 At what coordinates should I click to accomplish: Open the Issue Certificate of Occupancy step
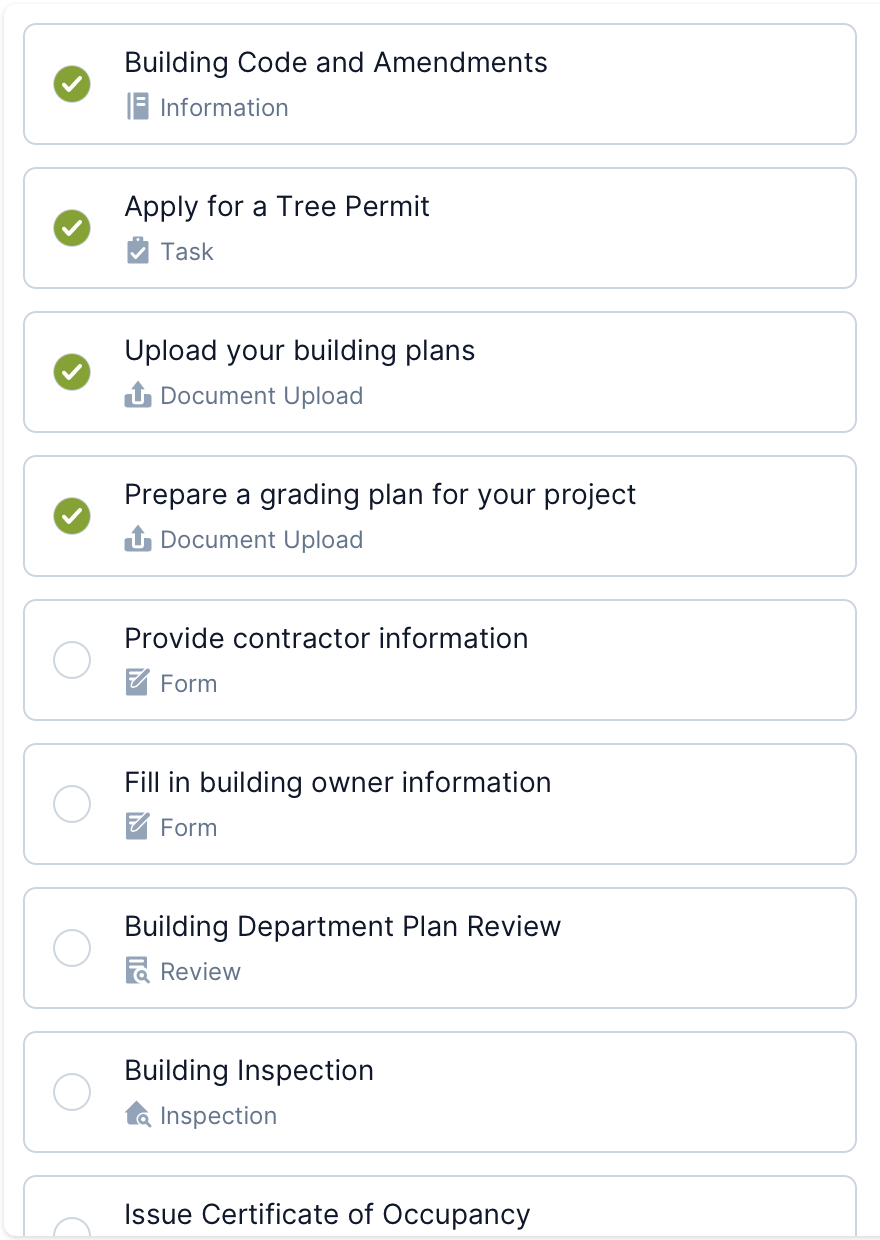click(327, 1214)
